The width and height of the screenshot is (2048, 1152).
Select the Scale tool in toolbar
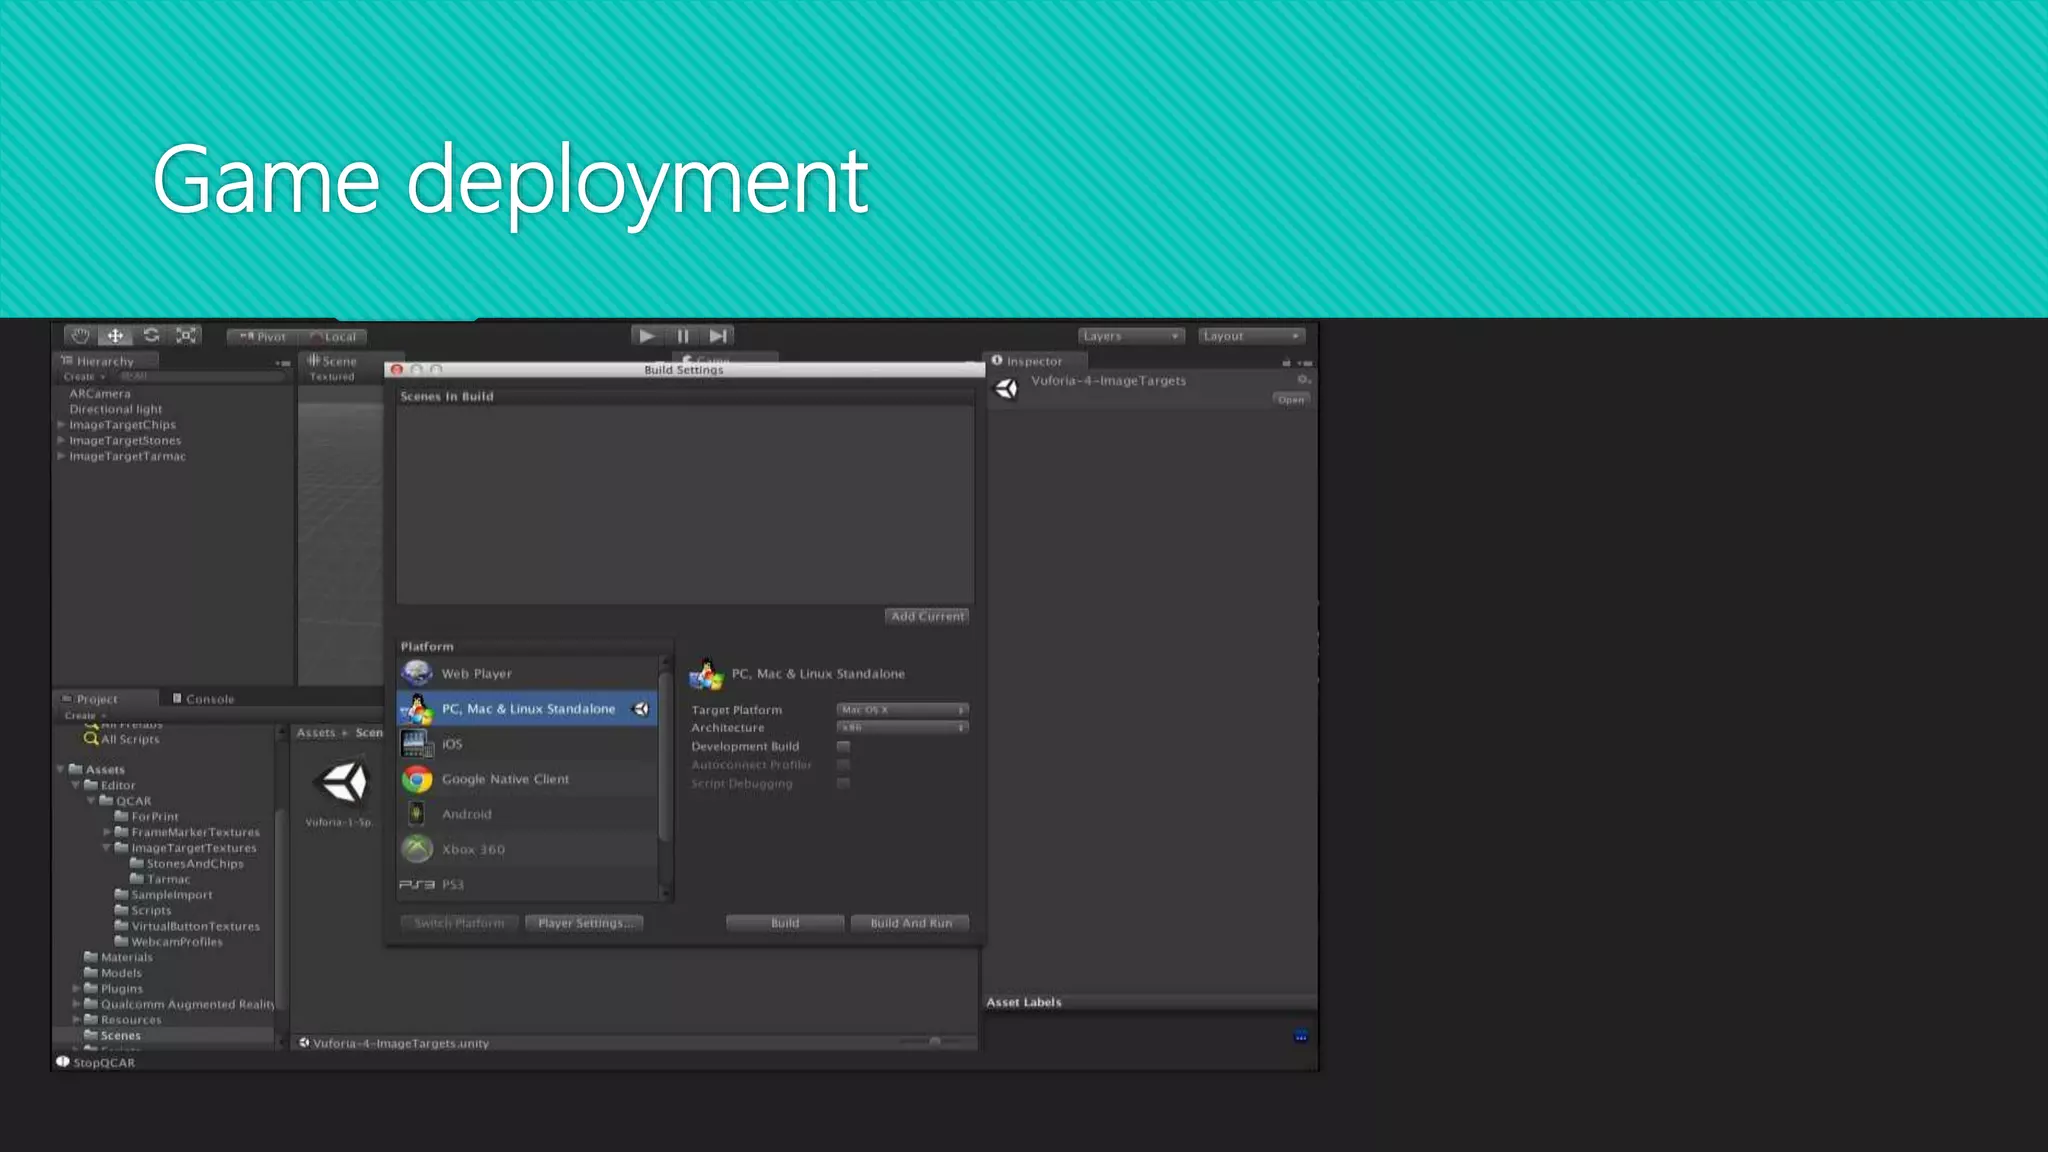186,336
